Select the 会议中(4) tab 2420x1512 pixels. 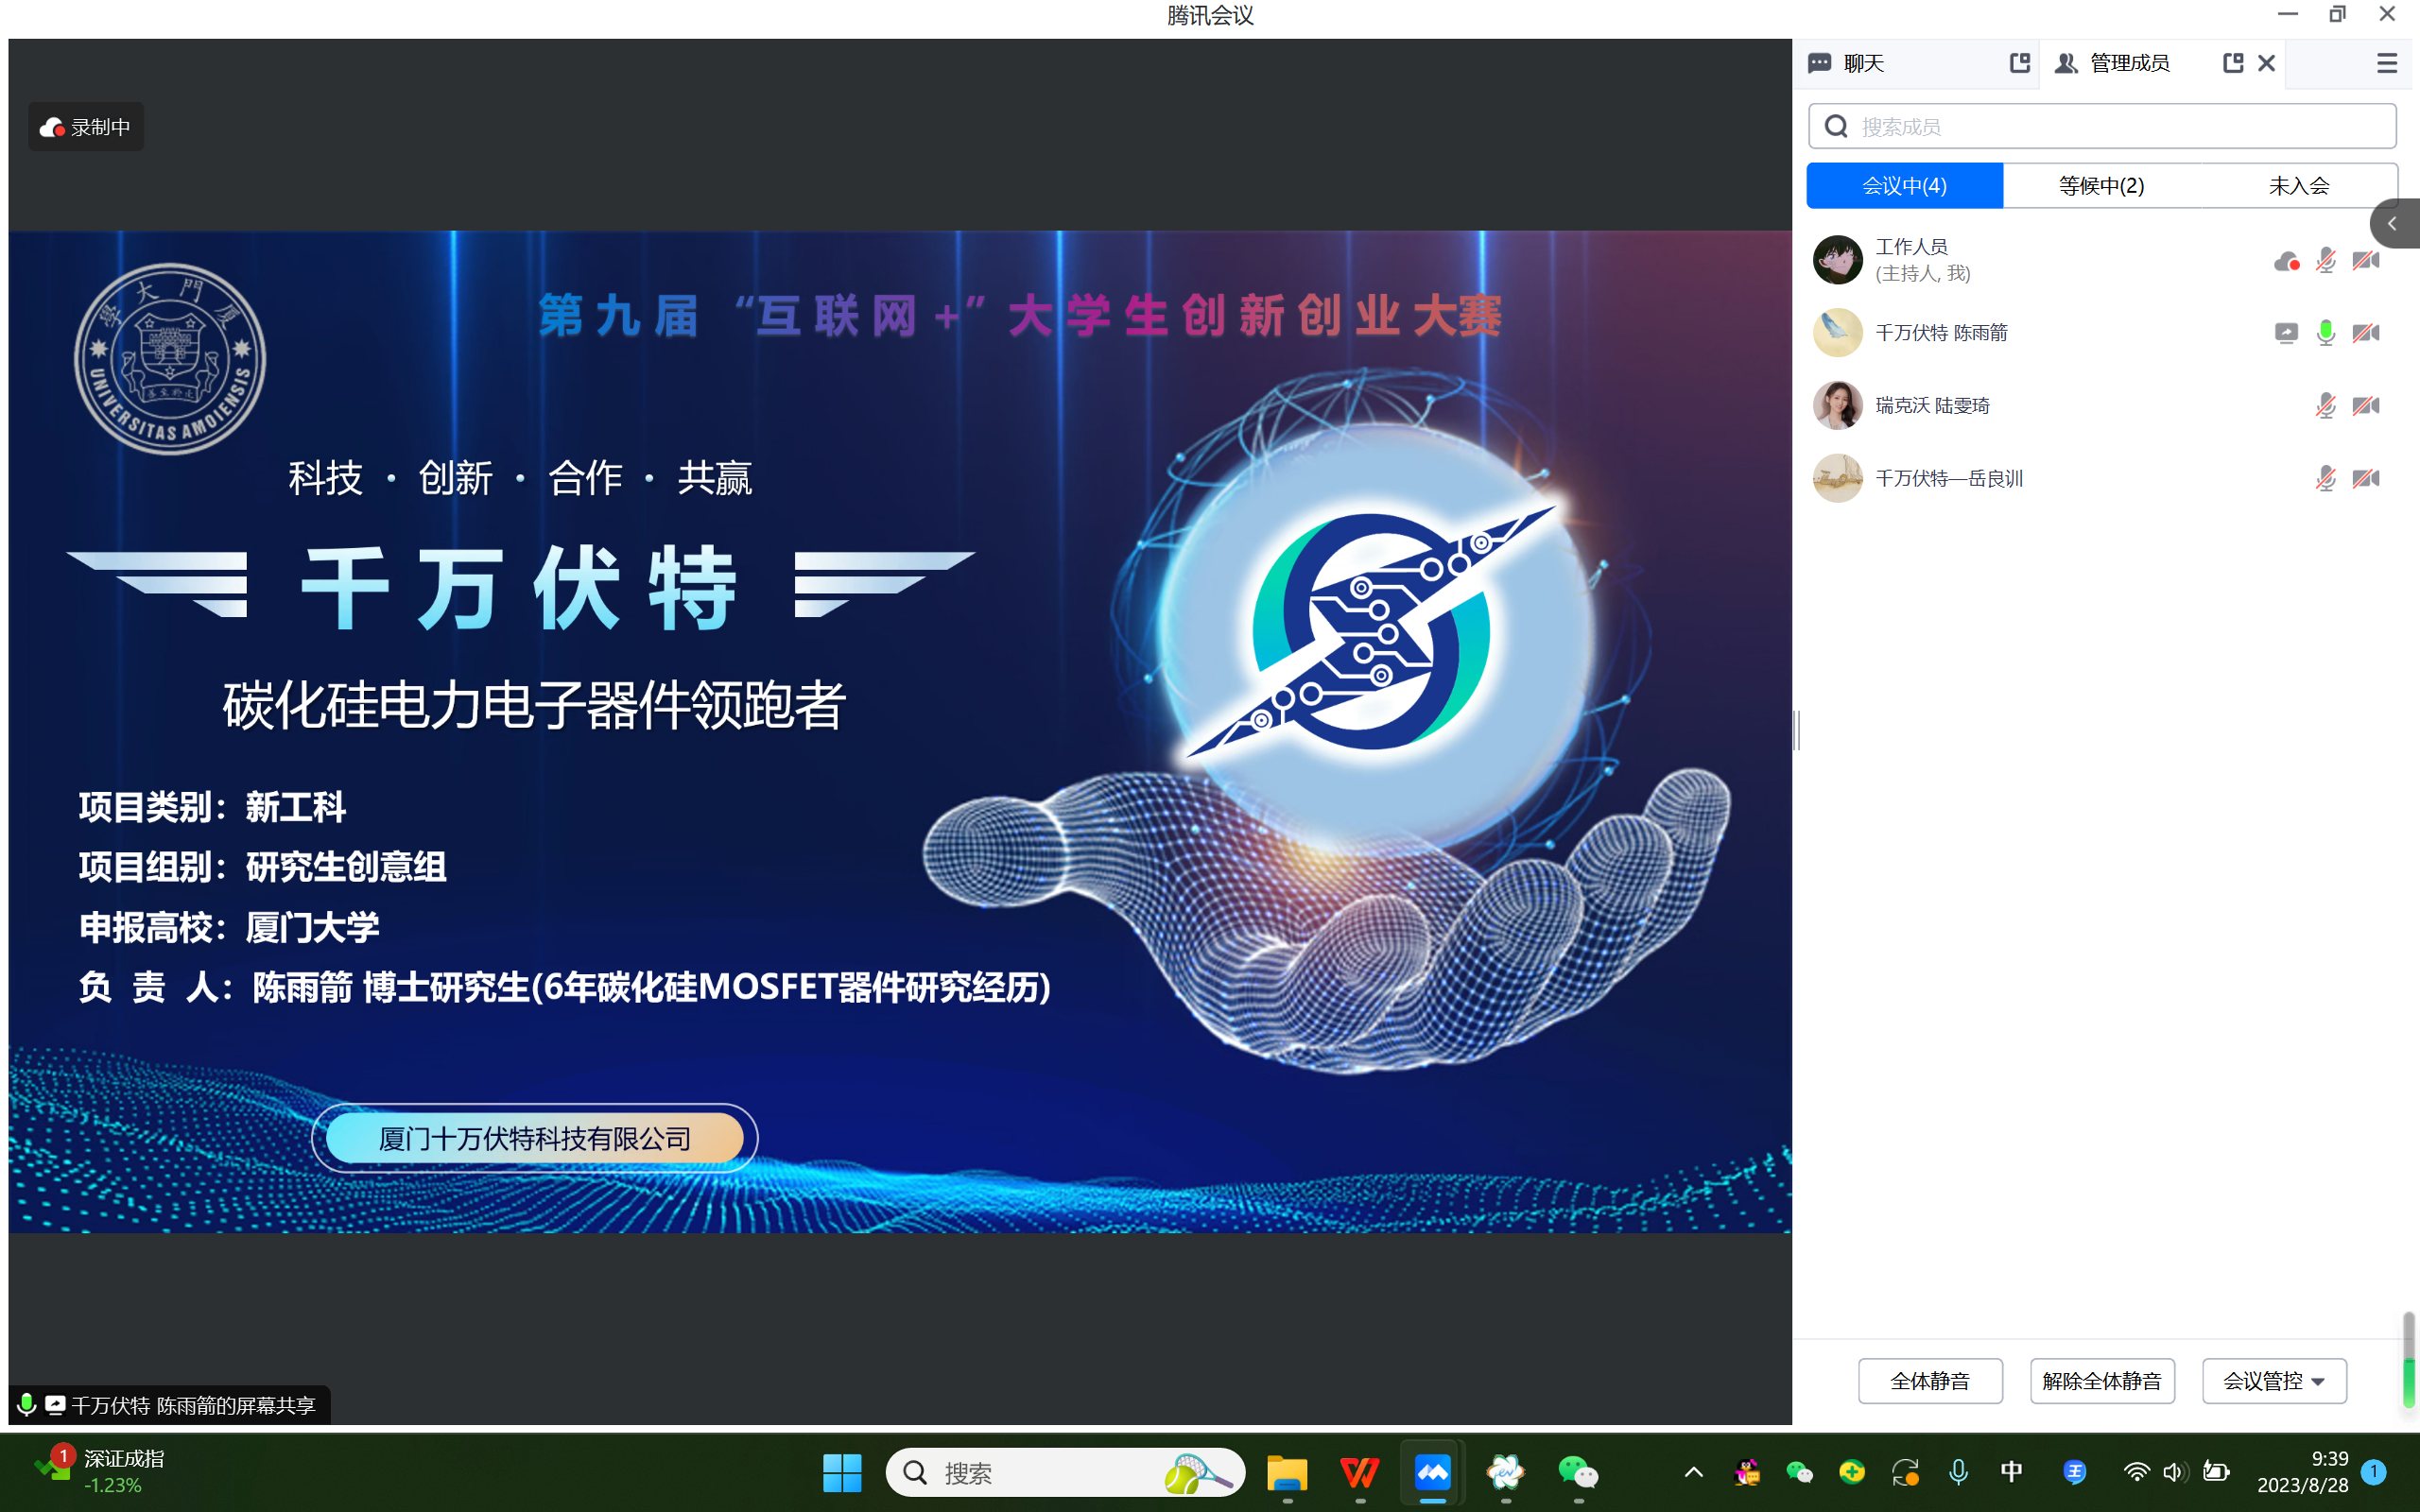pyautogui.click(x=1904, y=185)
